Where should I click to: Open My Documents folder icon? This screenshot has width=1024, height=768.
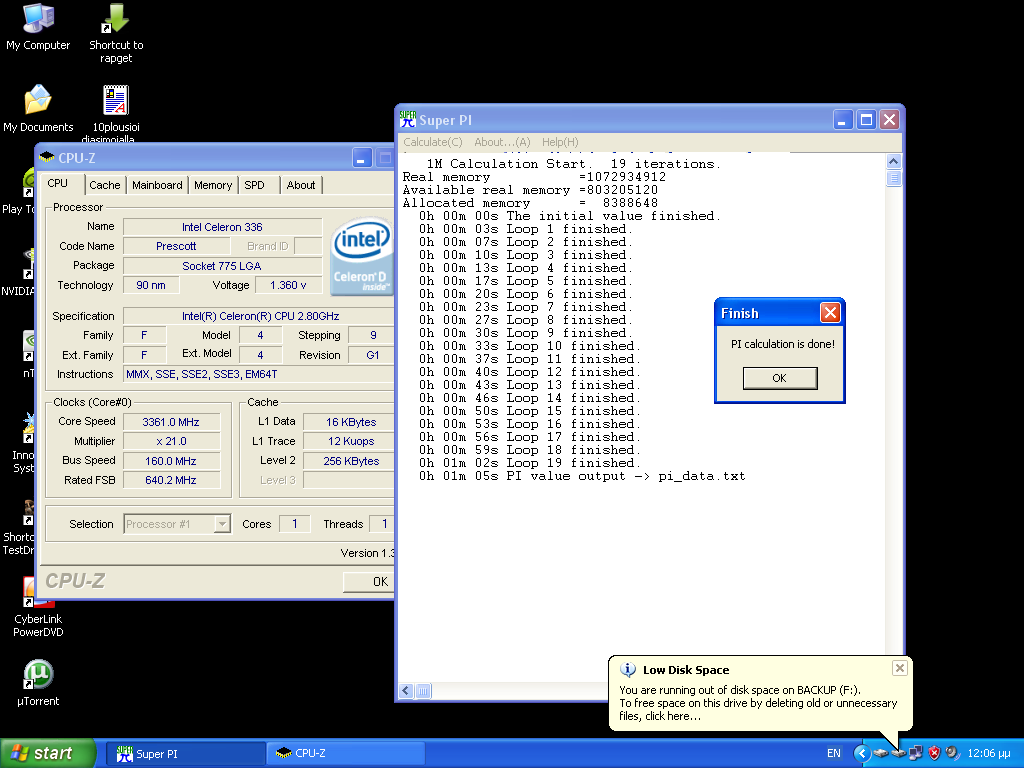[x=38, y=108]
